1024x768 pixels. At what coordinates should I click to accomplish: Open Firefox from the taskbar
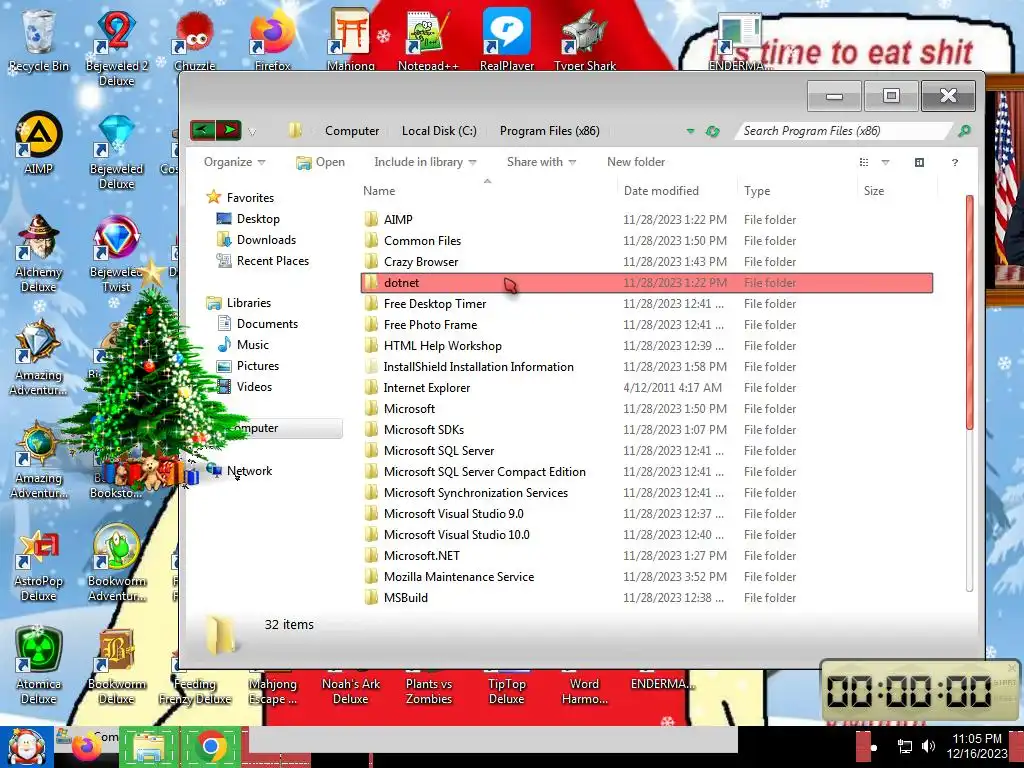[86, 748]
